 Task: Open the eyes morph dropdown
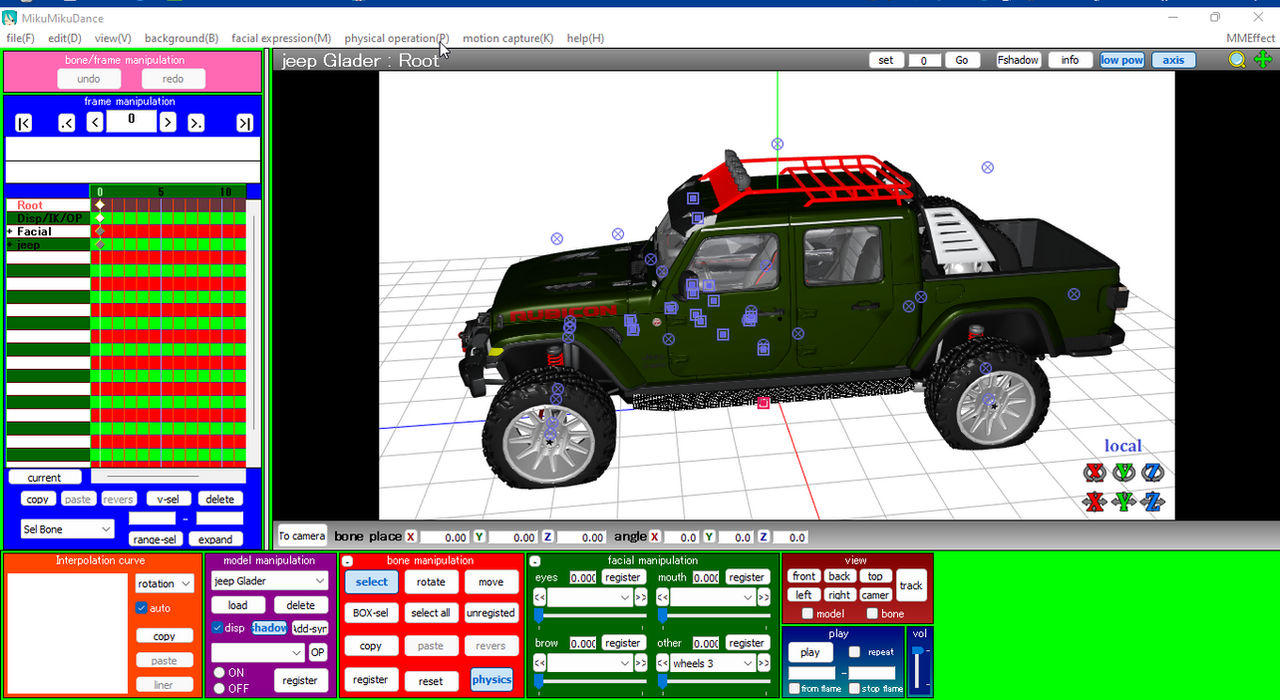[590, 597]
